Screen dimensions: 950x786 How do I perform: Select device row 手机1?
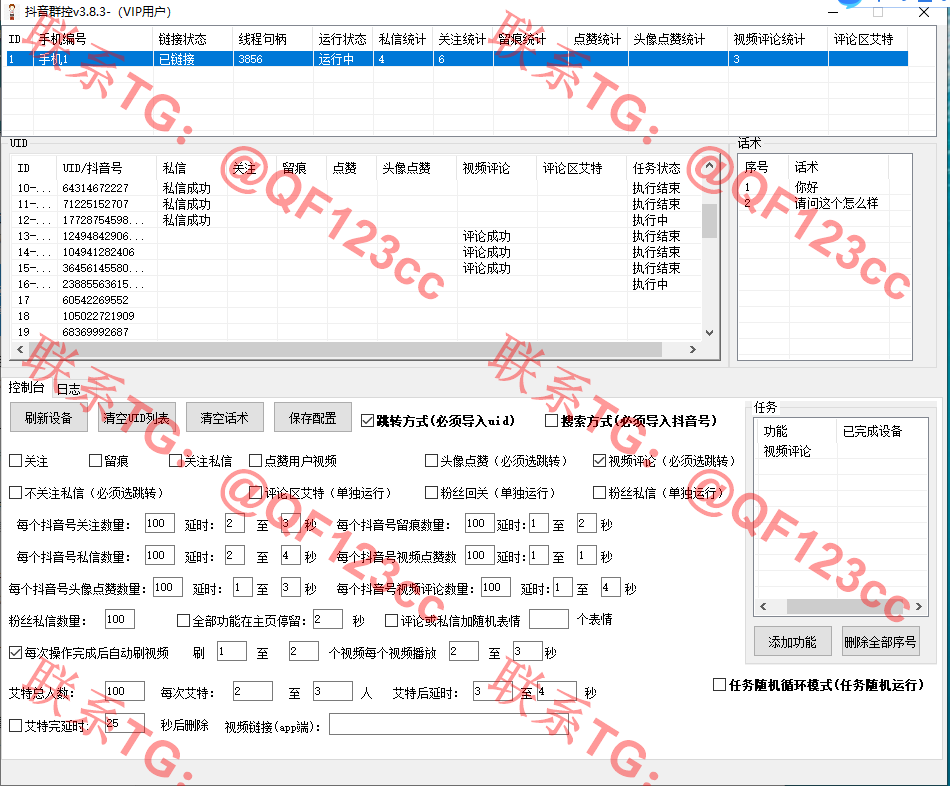[x=457, y=59]
